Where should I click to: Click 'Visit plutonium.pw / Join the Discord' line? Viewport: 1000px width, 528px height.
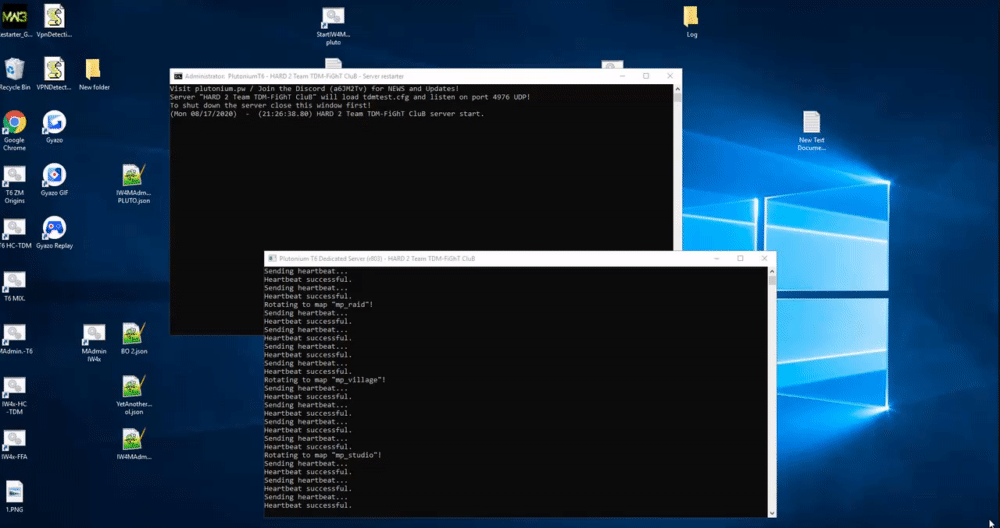tap(314, 89)
